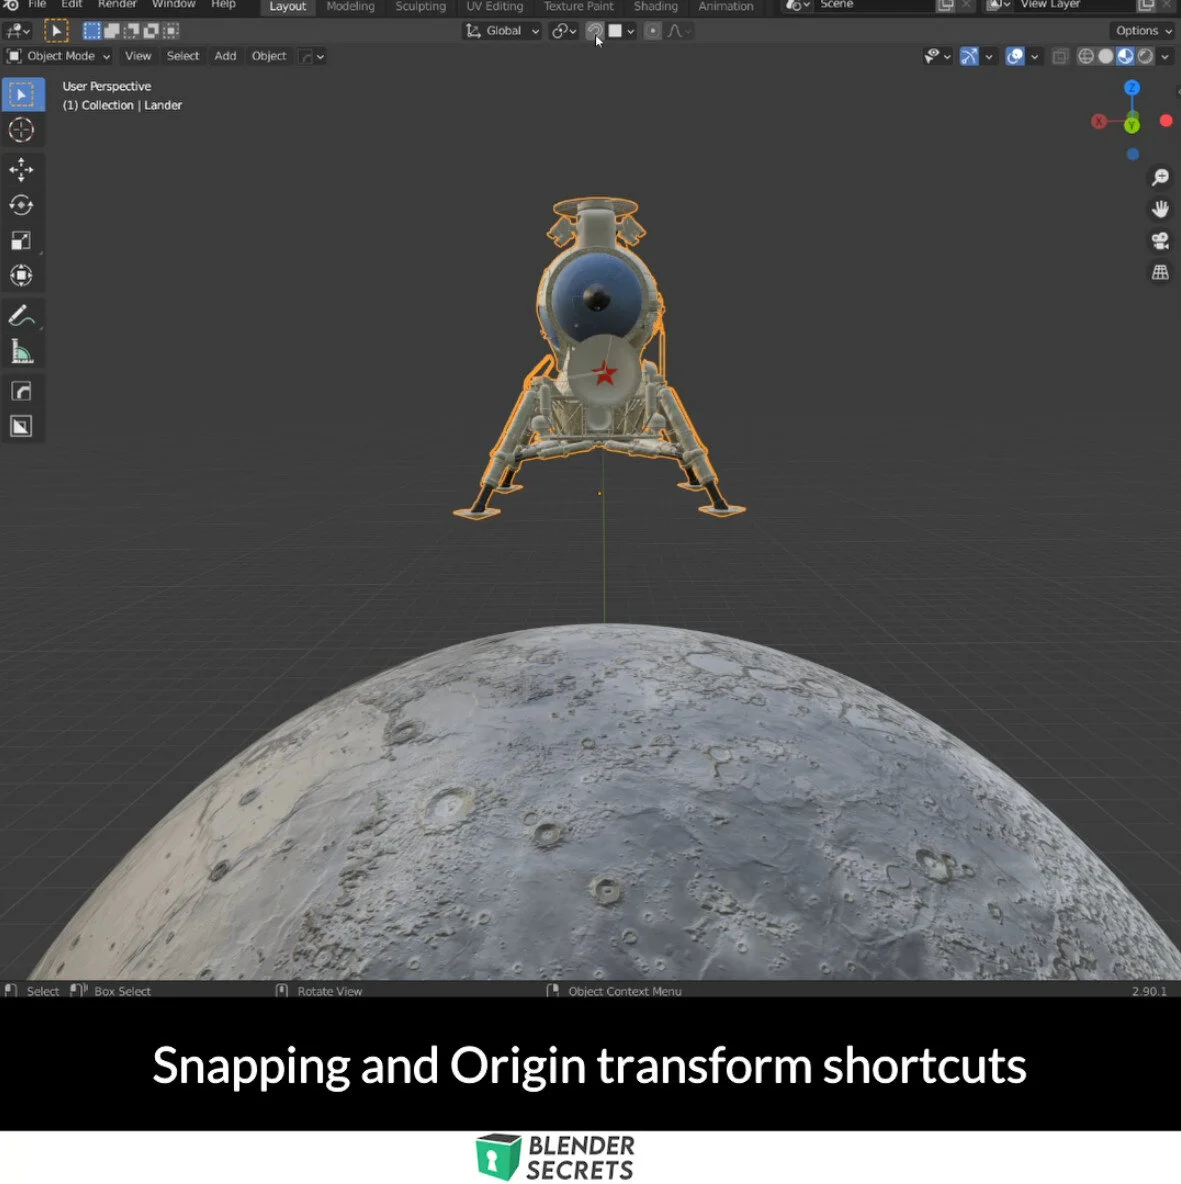
Task: Open the Global transform orientation dropdown
Action: click(502, 31)
